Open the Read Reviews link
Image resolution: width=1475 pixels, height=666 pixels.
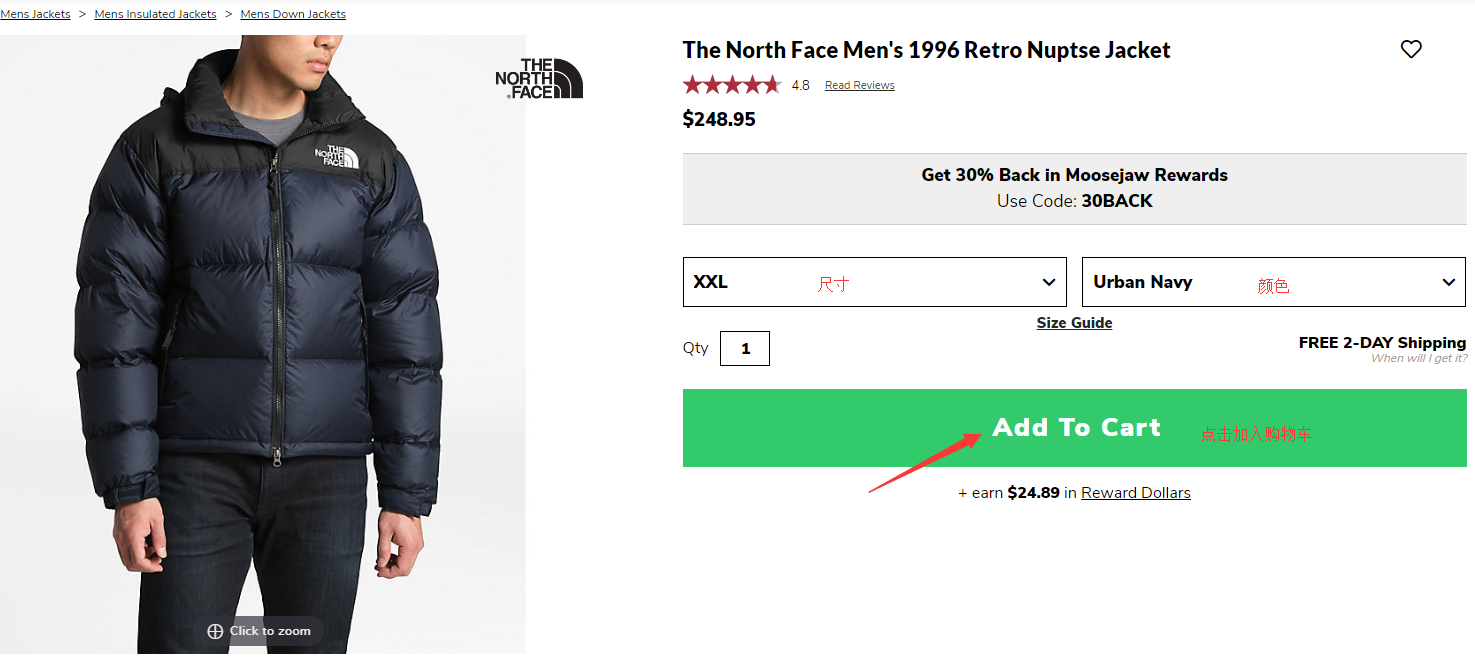[859, 86]
